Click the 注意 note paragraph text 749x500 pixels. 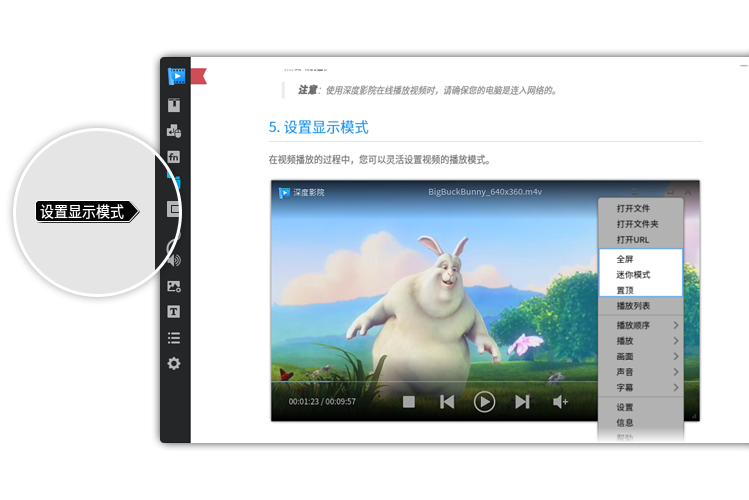428,90
